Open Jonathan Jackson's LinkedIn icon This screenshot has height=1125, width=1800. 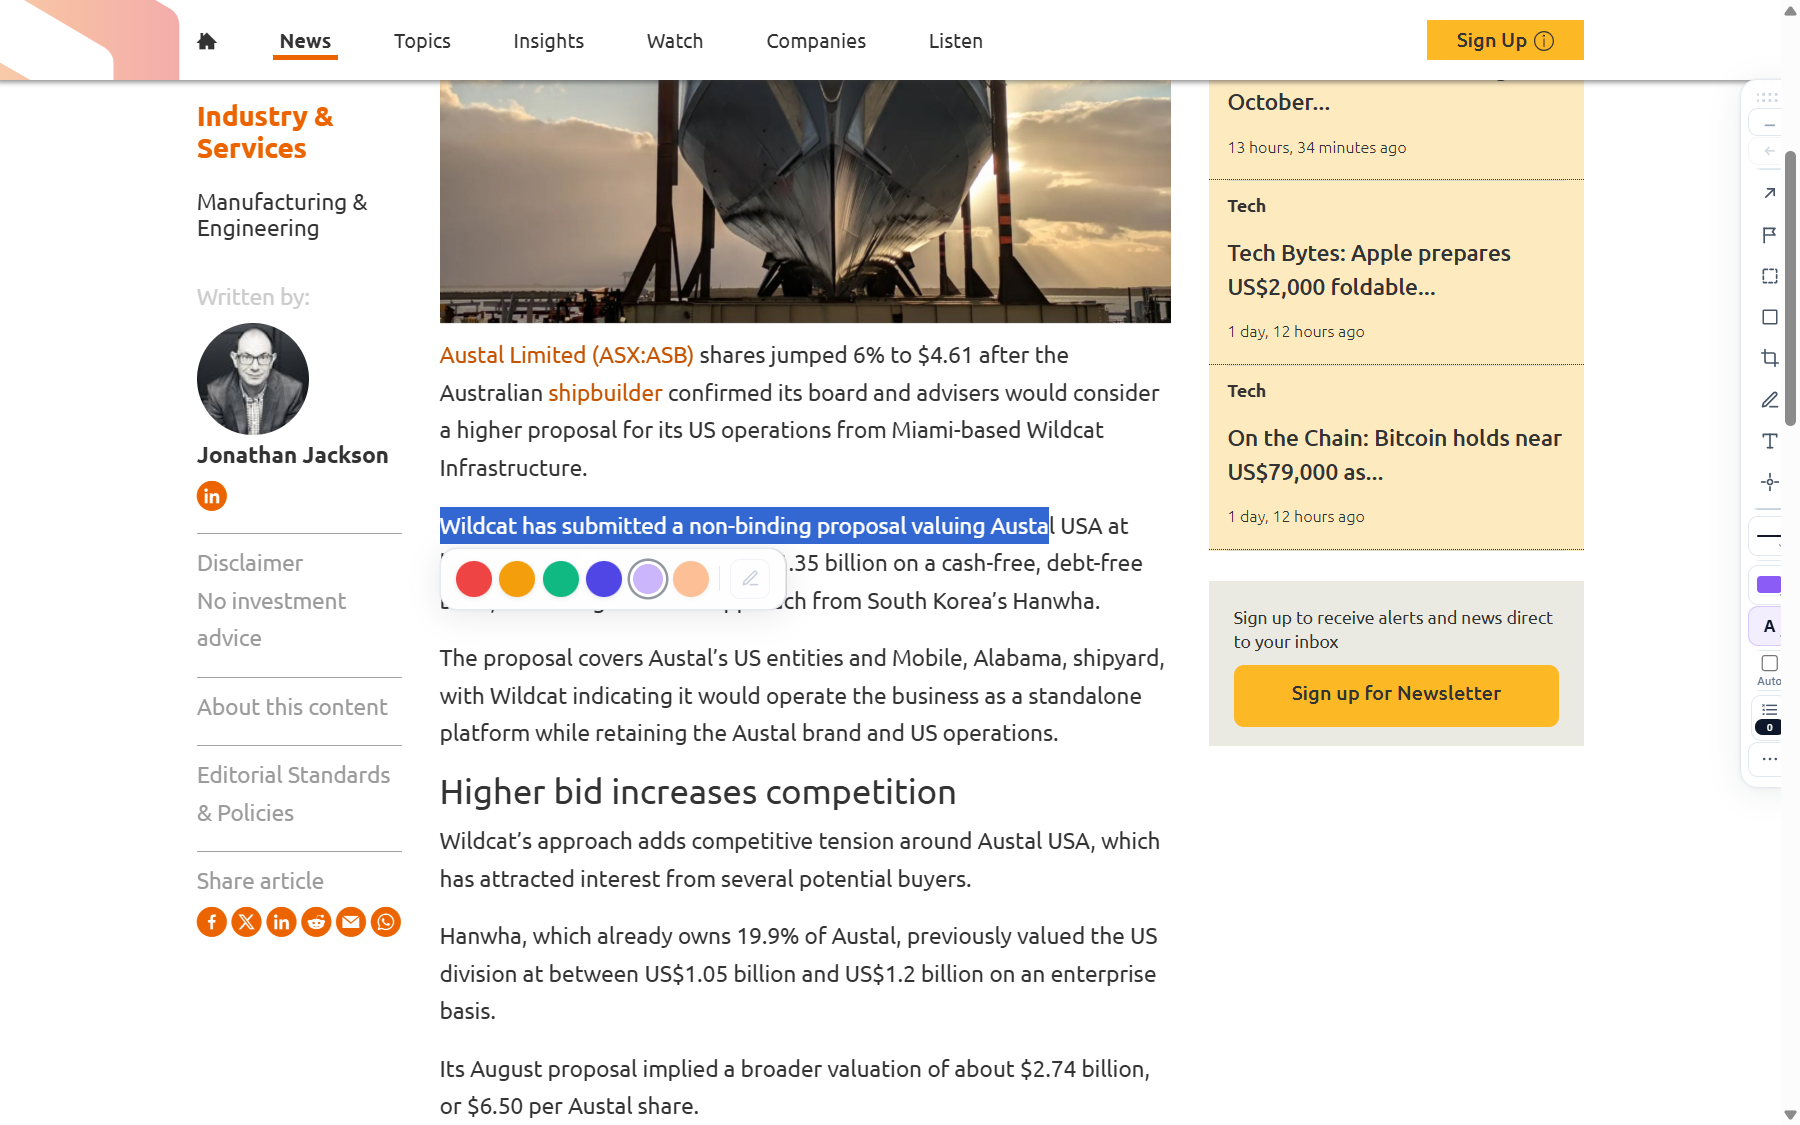(212, 496)
